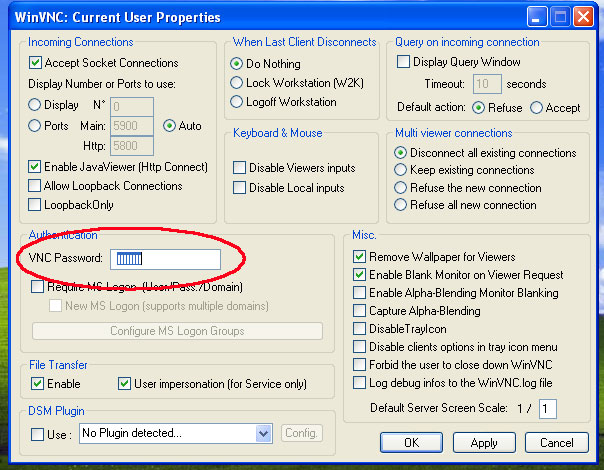Check Require MS Logon checkbox
604x470 pixels.
(x=37, y=287)
